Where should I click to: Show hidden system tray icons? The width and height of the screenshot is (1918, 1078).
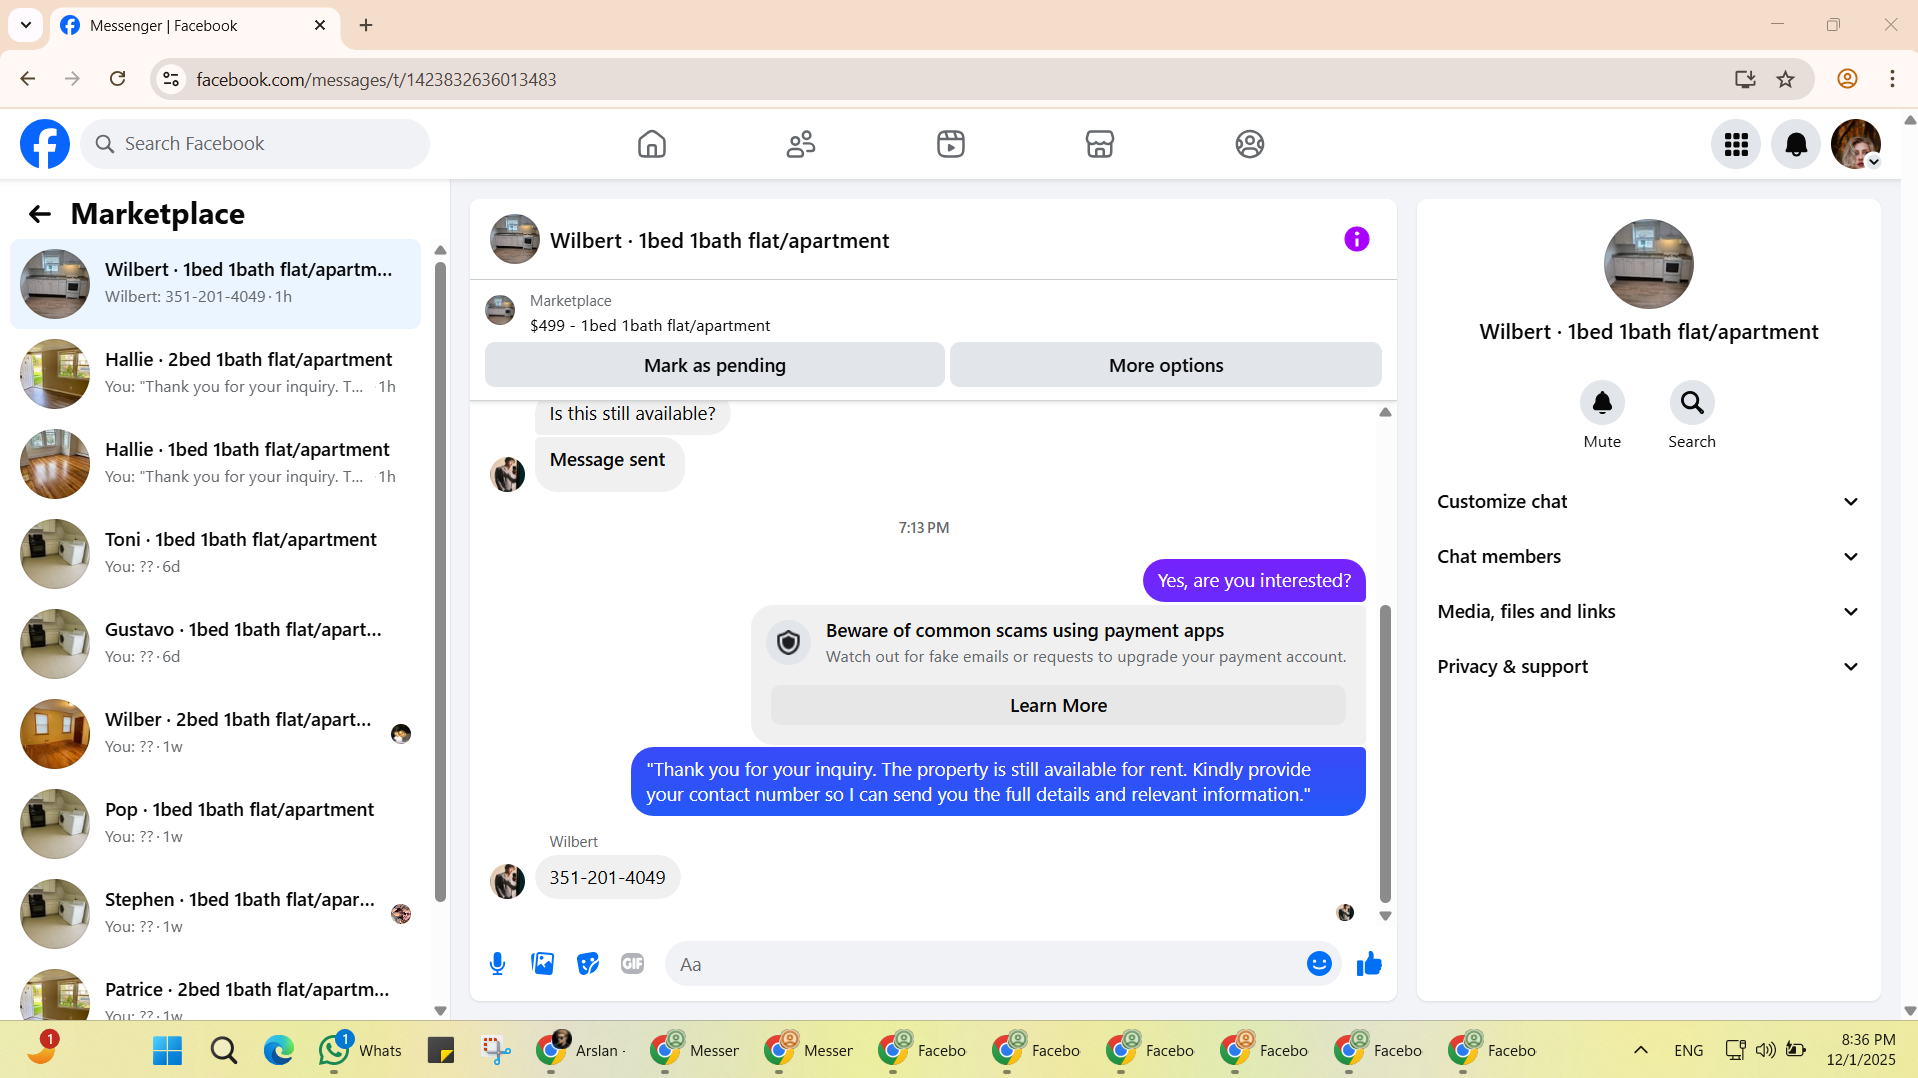point(1641,1050)
